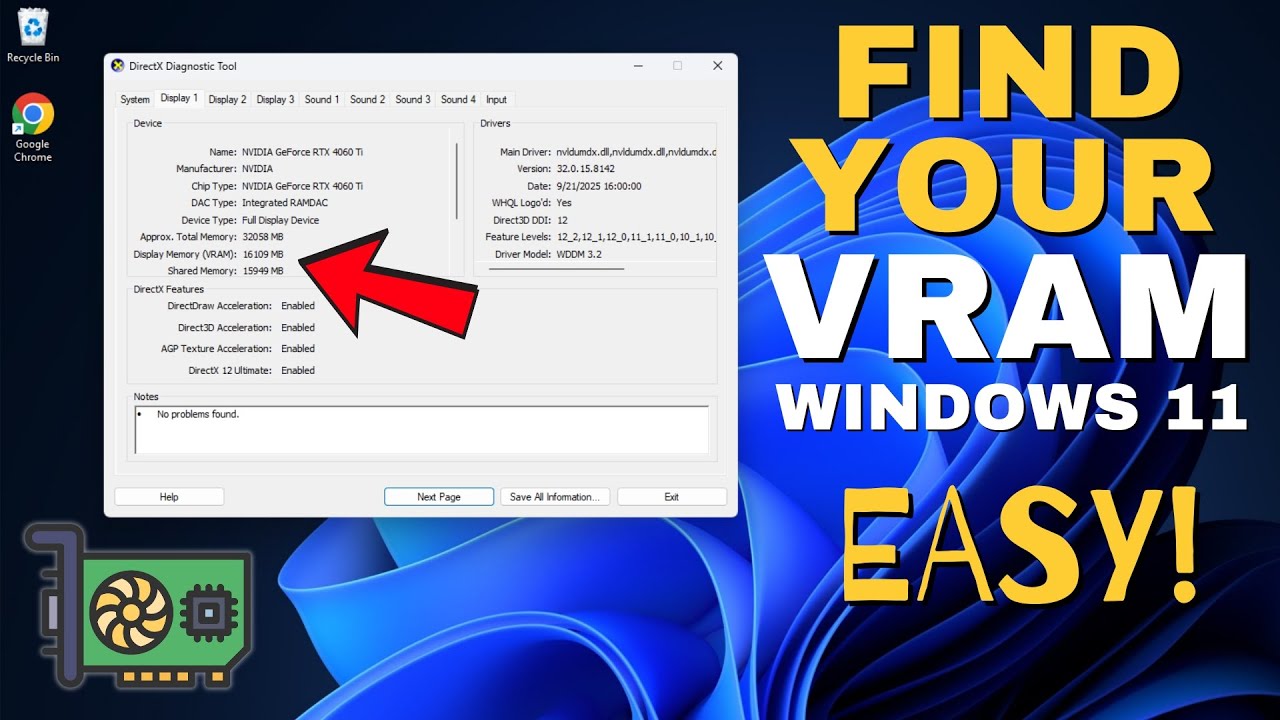1280x720 pixels.
Task: Click DirectDraw Acceleration Enabled value
Action: tap(298, 306)
